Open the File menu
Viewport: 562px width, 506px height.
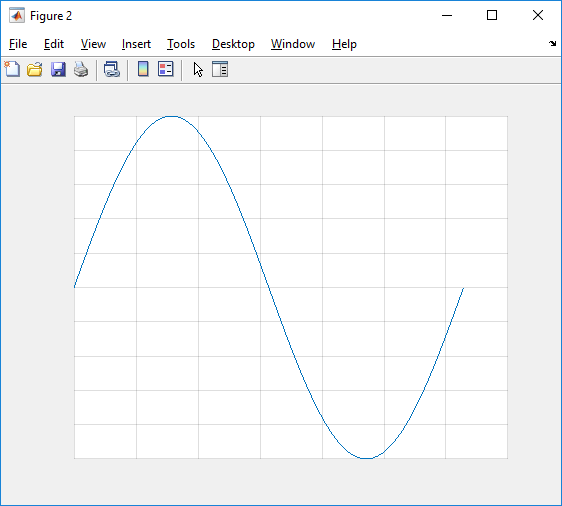coord(18,44)
